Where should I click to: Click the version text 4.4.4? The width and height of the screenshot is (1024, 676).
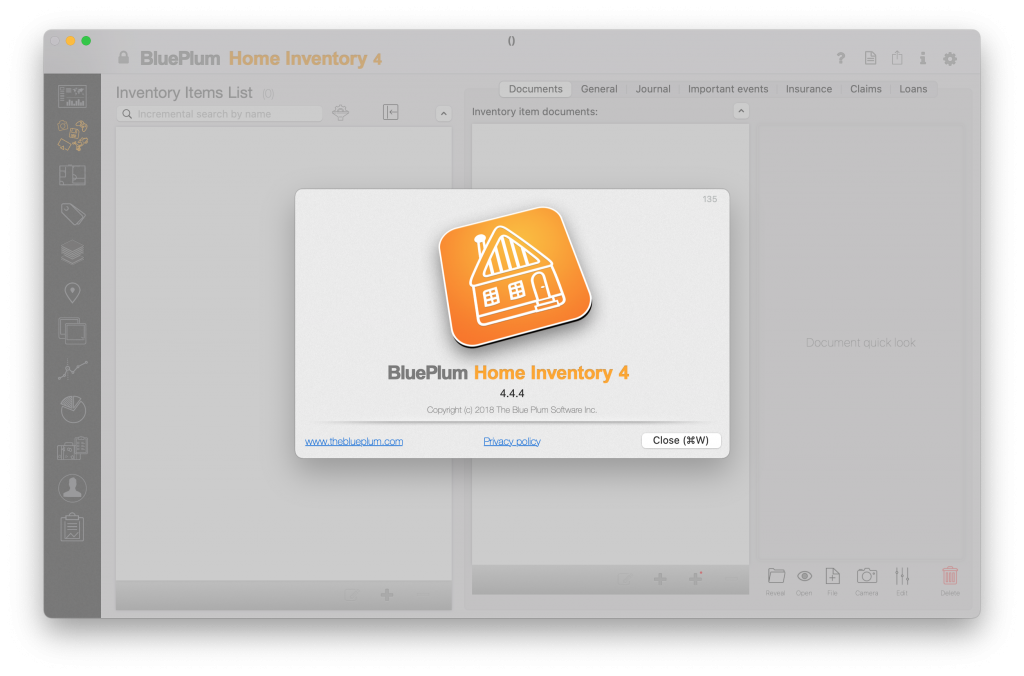512,393
